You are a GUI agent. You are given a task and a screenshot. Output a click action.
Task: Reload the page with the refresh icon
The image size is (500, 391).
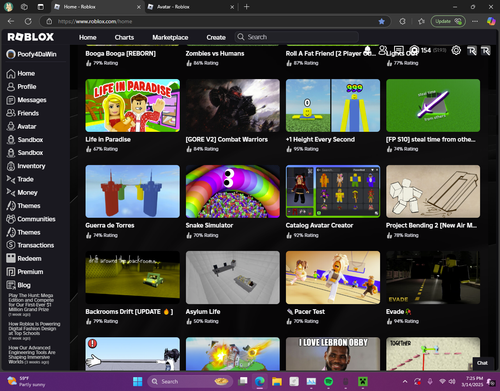tap(28, 21)
